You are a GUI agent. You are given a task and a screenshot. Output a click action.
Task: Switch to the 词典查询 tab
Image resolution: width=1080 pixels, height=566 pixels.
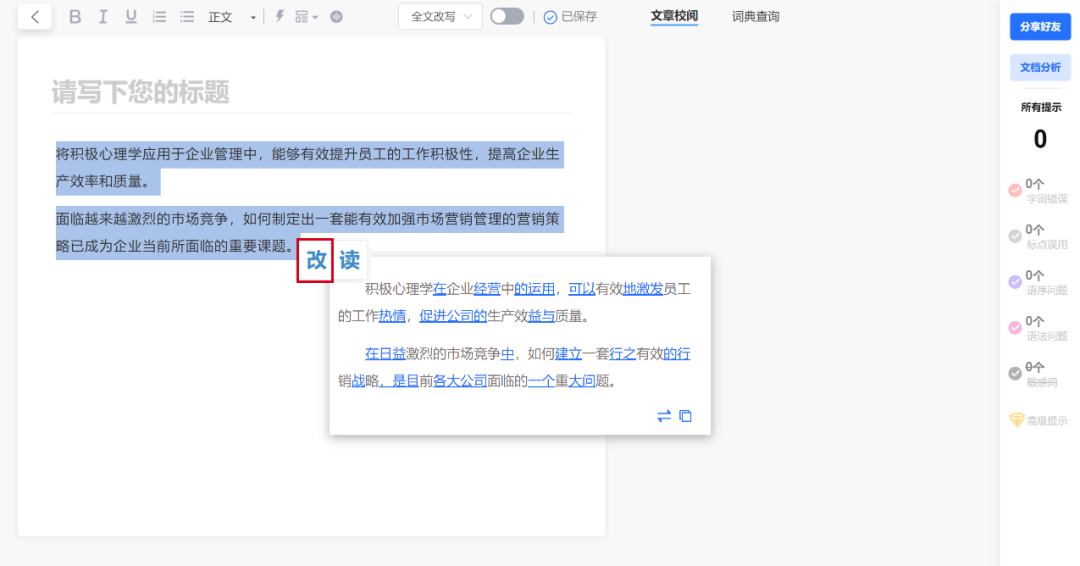(755, 17)
